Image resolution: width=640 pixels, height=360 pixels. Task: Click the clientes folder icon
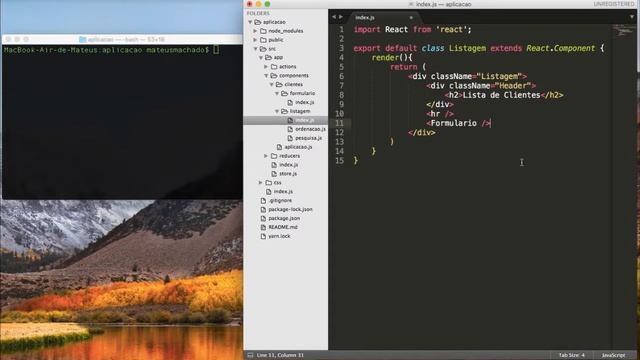coord(279,84)
